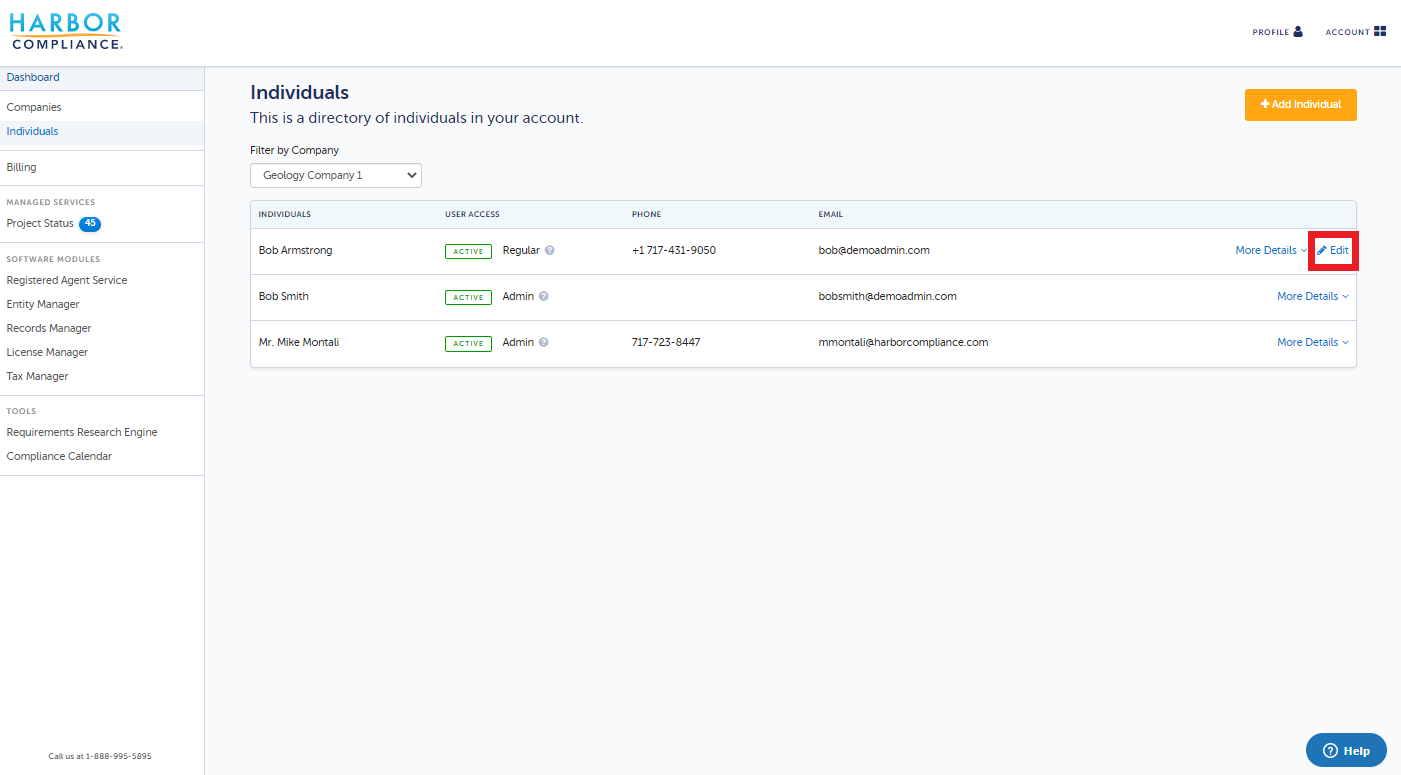
Task: Open the License Manager module
Action: tap(47, 353)
